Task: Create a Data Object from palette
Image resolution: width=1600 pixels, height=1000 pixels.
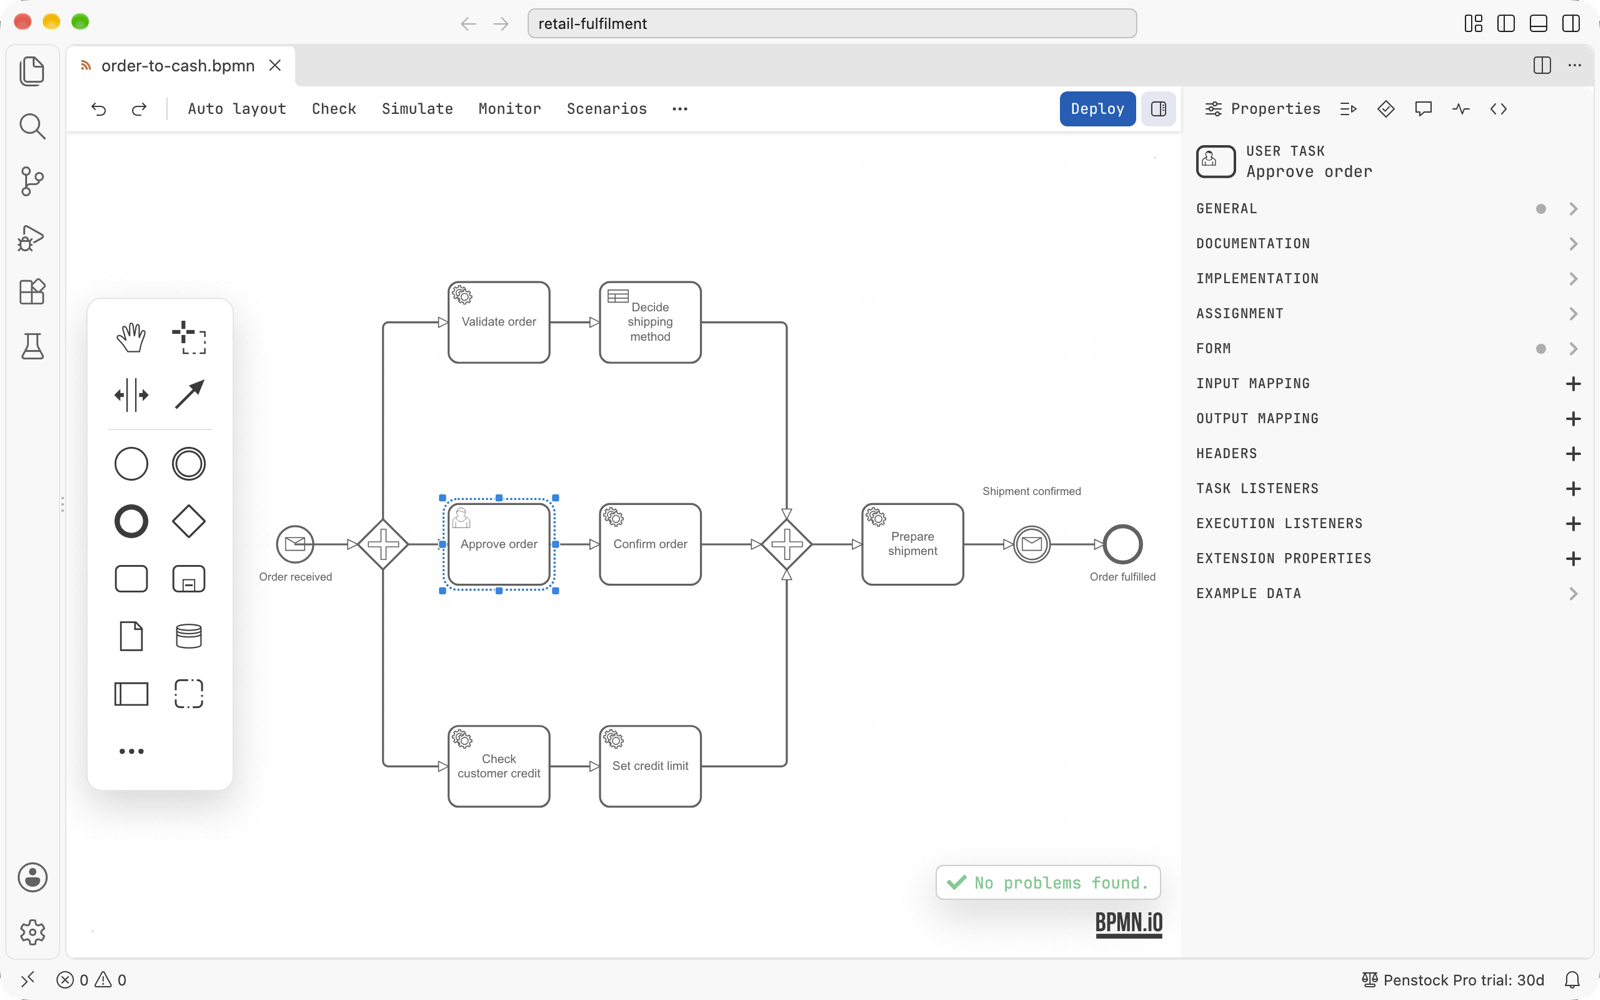Action: click(131, 636)
